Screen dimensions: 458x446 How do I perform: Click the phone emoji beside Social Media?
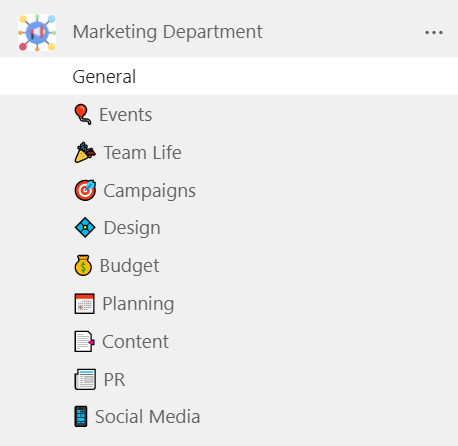tap(81, 417)
